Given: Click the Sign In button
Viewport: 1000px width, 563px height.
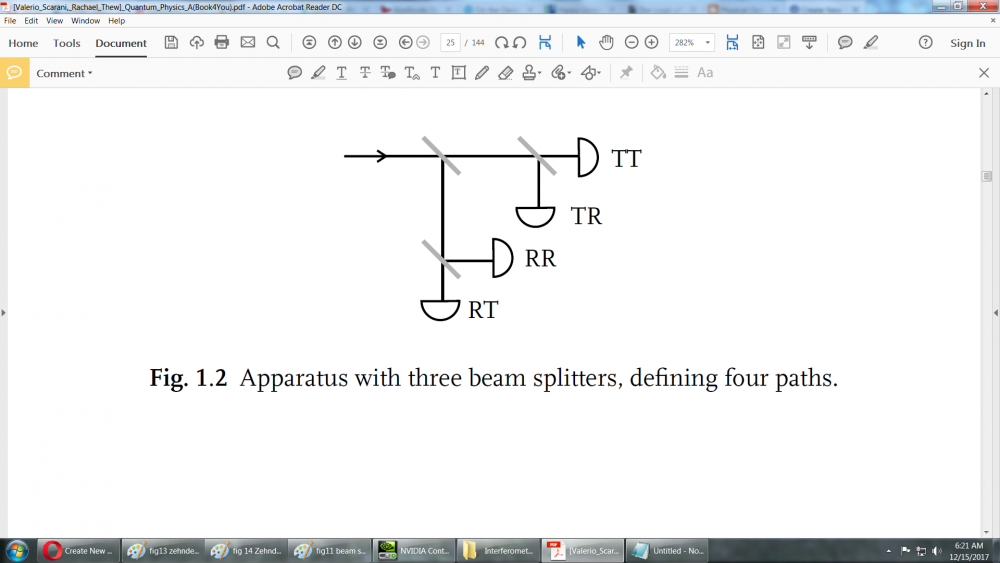Looking at the screenshot, I should 967,43.
